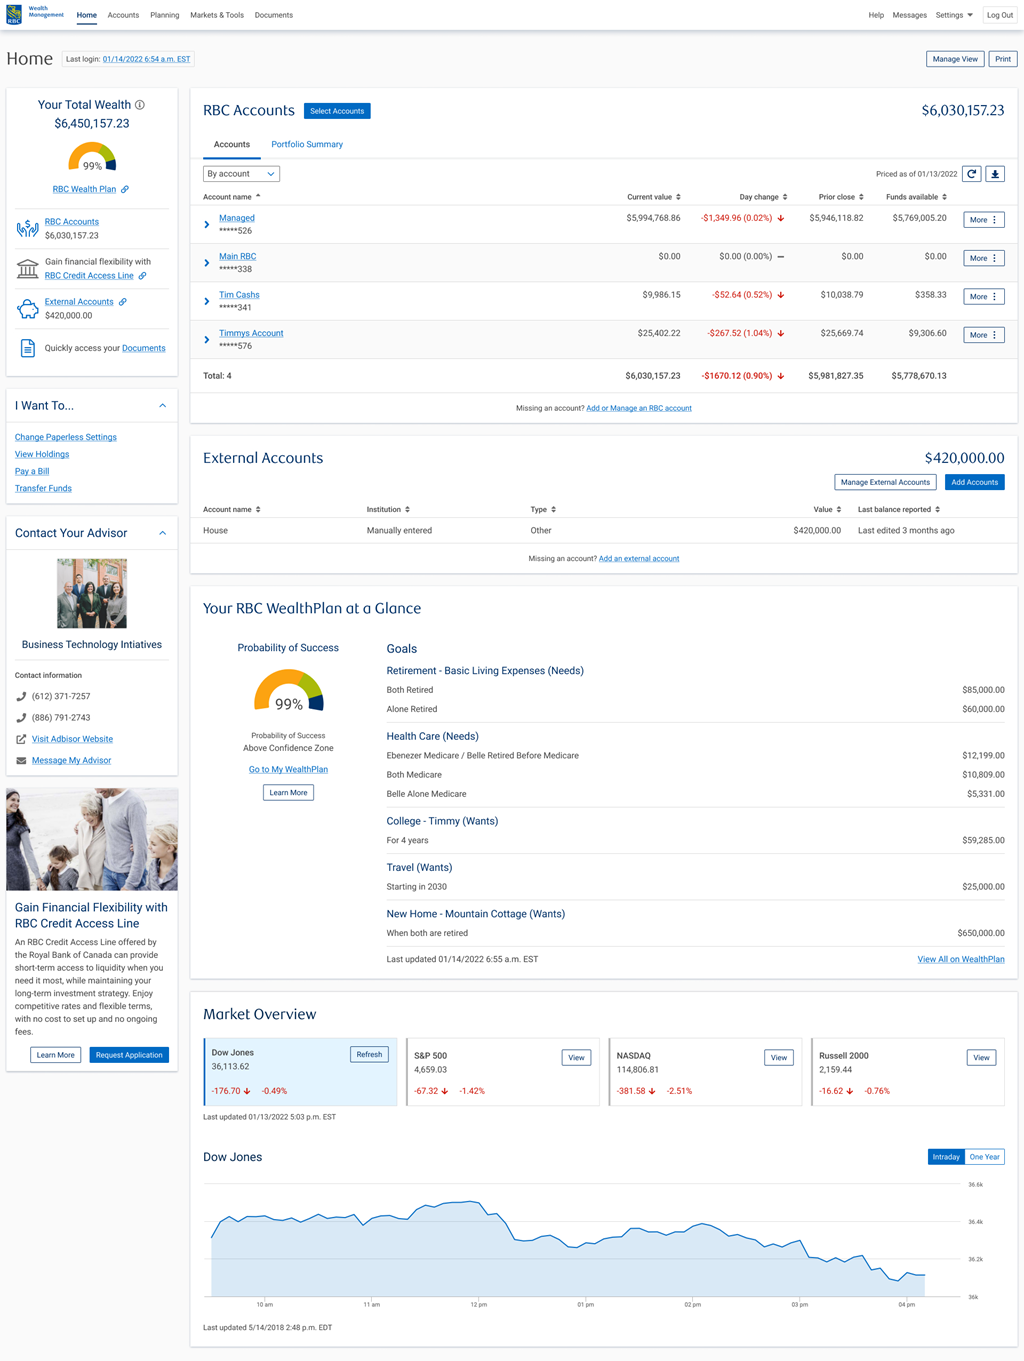Expand the Timmys Account row
The height and width of the screenshot is (1361, 1024).
207,340
